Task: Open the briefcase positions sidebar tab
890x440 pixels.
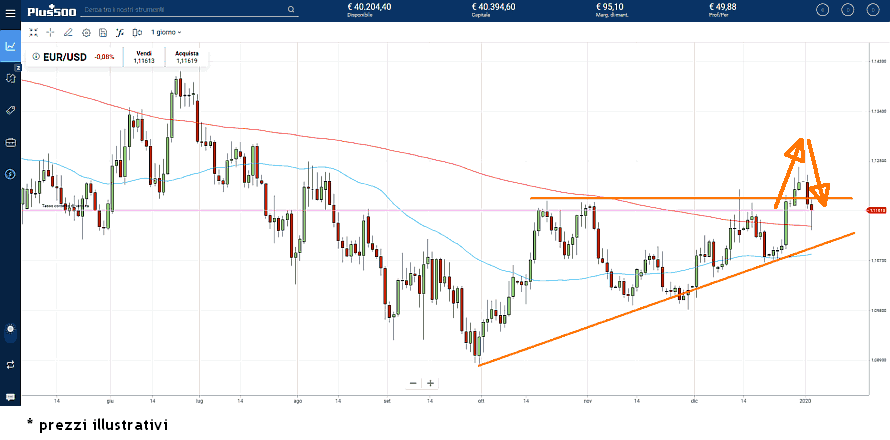Action: coord(10,142)
